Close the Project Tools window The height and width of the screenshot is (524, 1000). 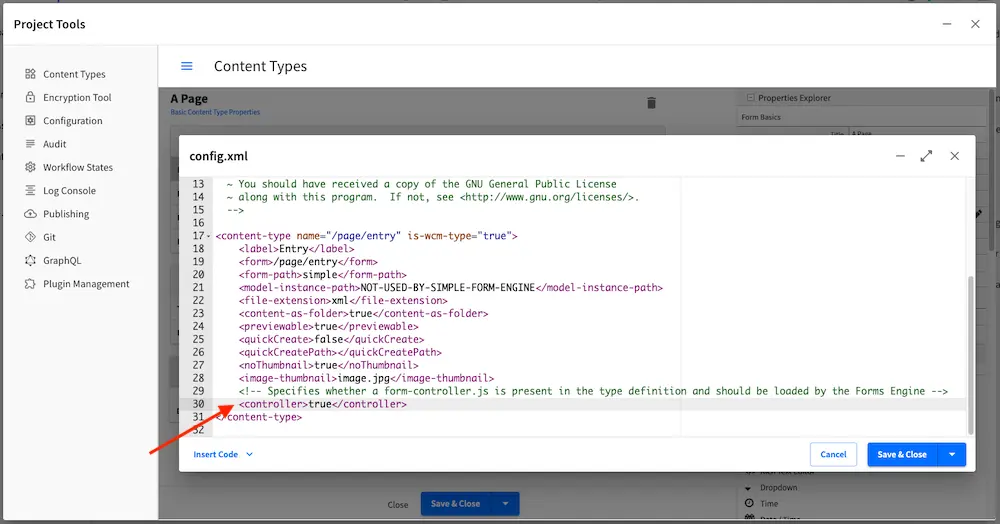point(975,24)
